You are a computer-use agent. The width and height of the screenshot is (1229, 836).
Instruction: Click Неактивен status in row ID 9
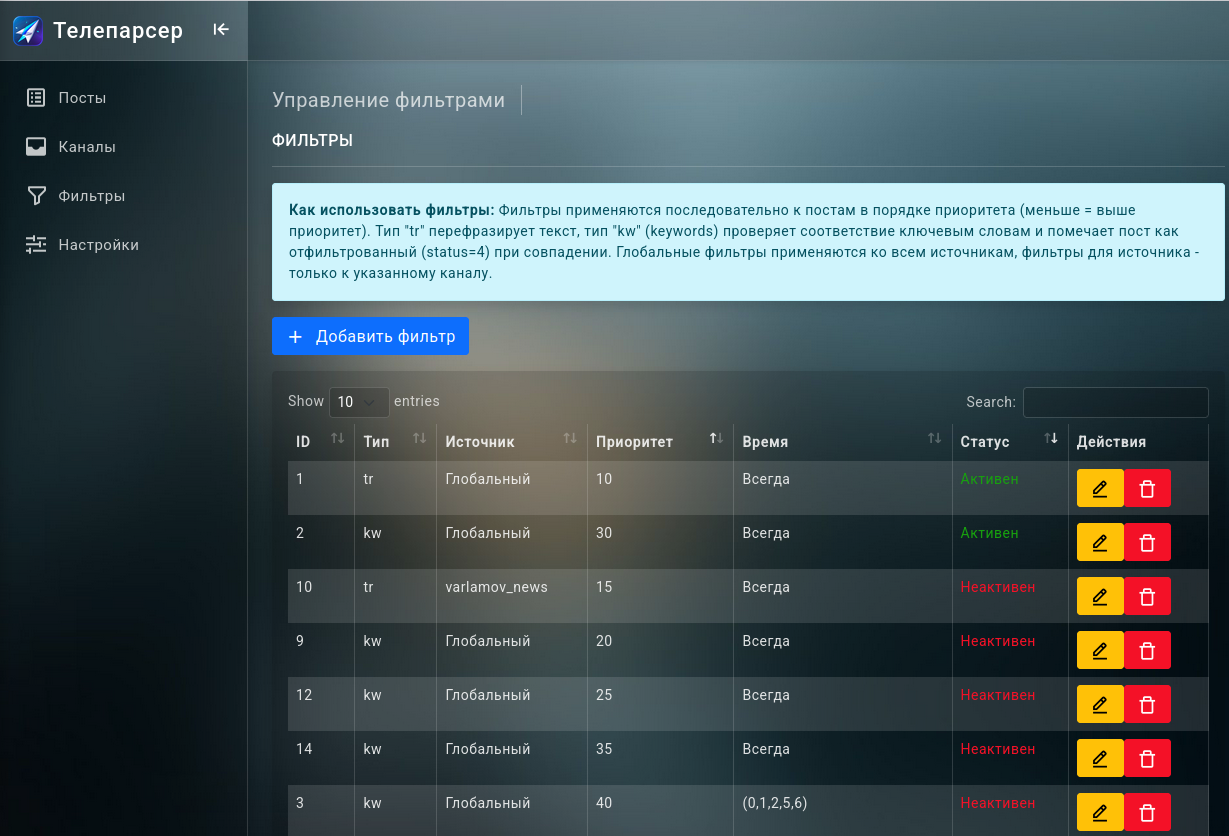(998, 641)
